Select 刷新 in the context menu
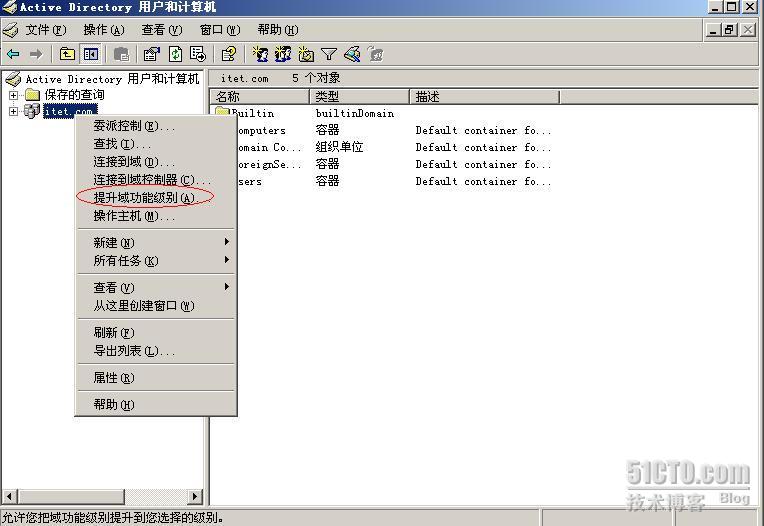Screen dimensions: 764x526 click(156, 333)
